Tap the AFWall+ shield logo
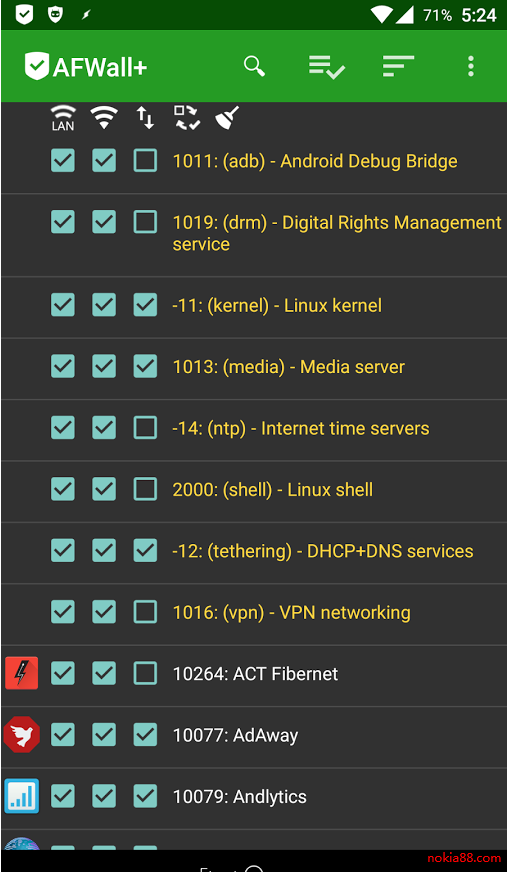507x872 pixels. pos(37,67)
